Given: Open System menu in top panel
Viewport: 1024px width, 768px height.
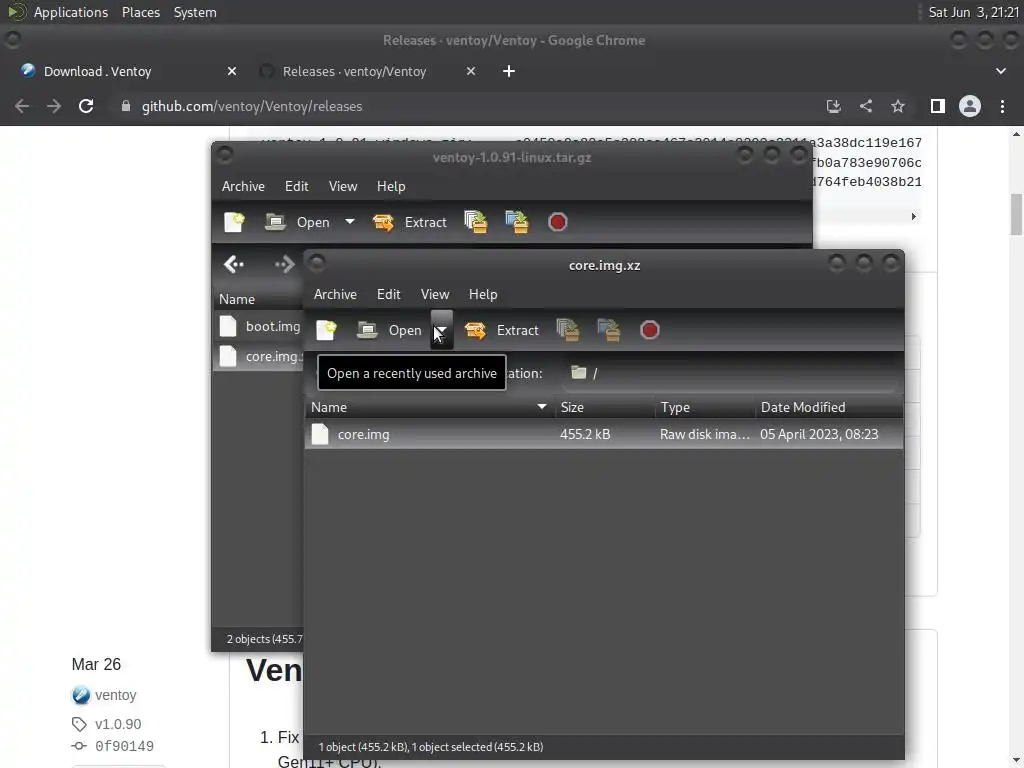Looking at the screenshot, I should 195,12.
